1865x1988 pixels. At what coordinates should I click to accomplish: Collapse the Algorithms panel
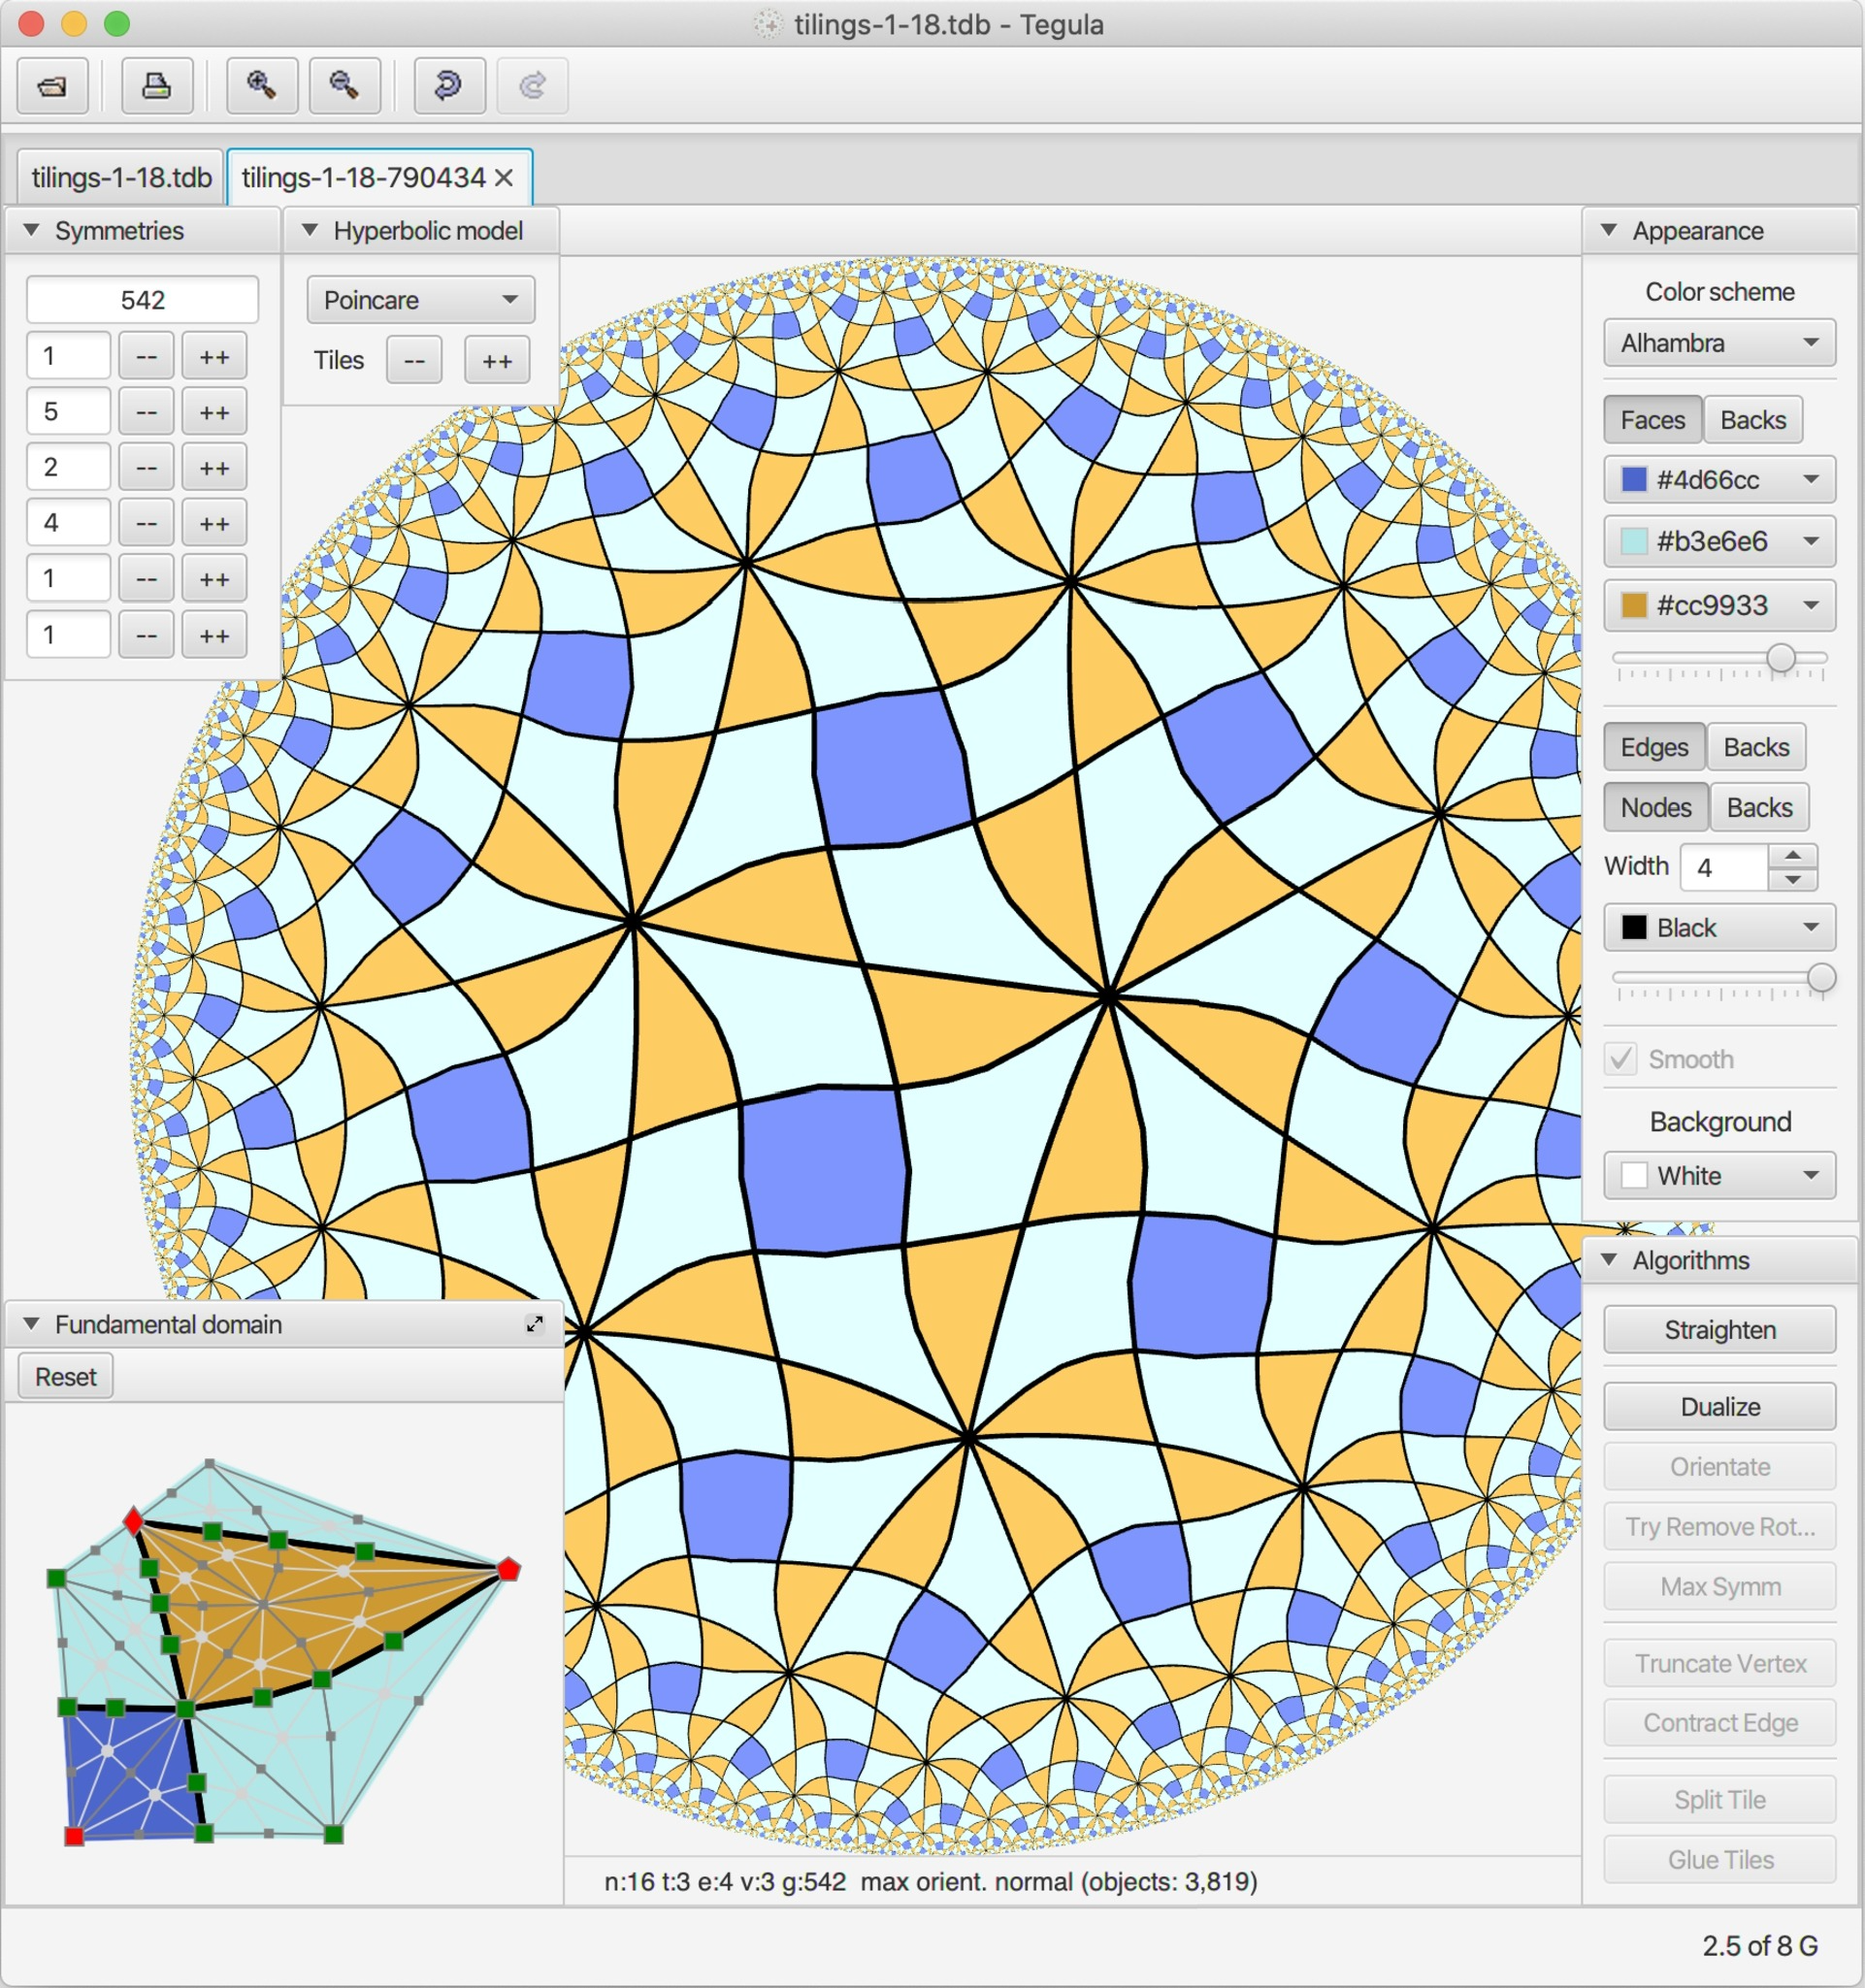click(1609, 1260)
